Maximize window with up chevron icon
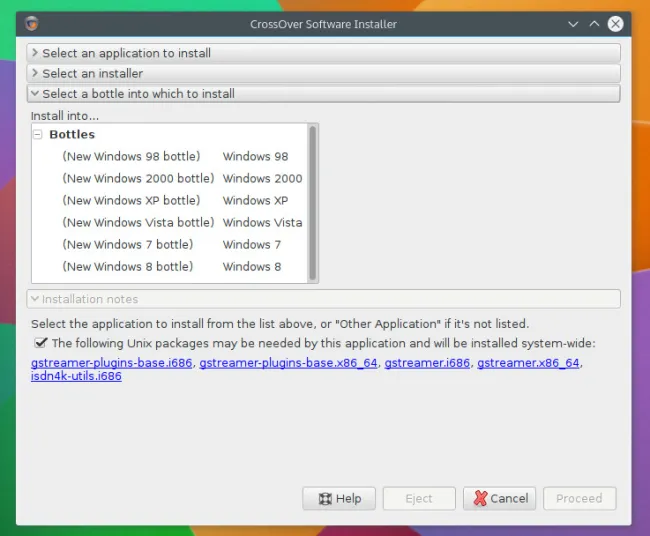This screenshot has width=650, height=536. (x=594, y=24)
